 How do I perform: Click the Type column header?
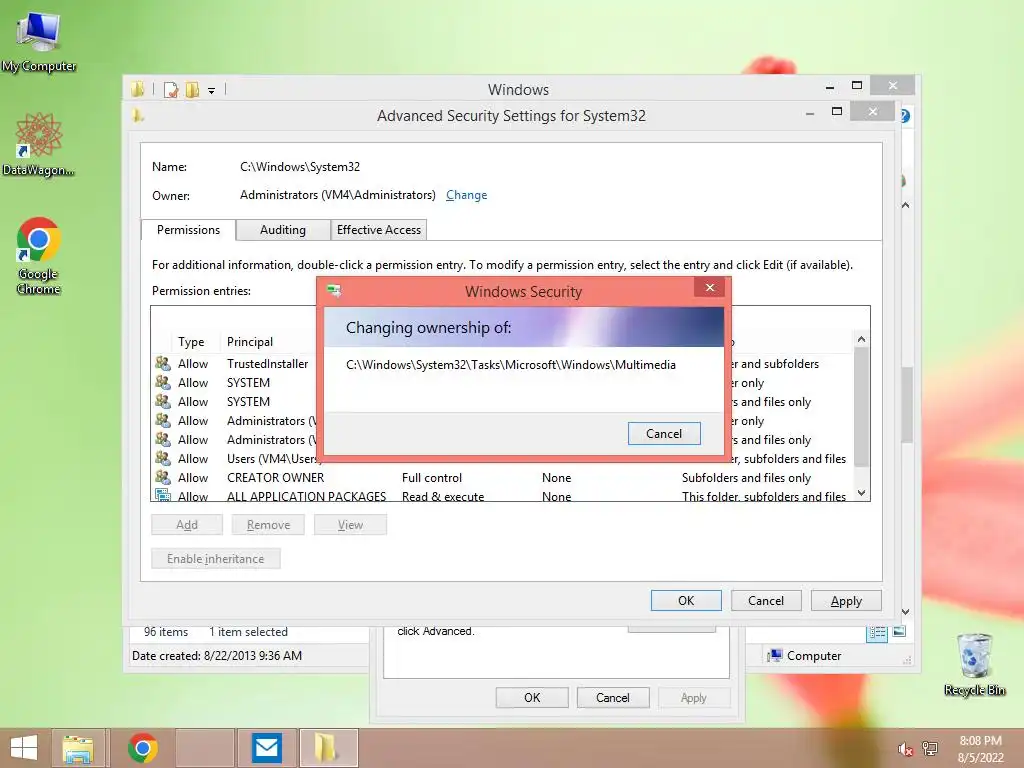(x=191, y=342)
